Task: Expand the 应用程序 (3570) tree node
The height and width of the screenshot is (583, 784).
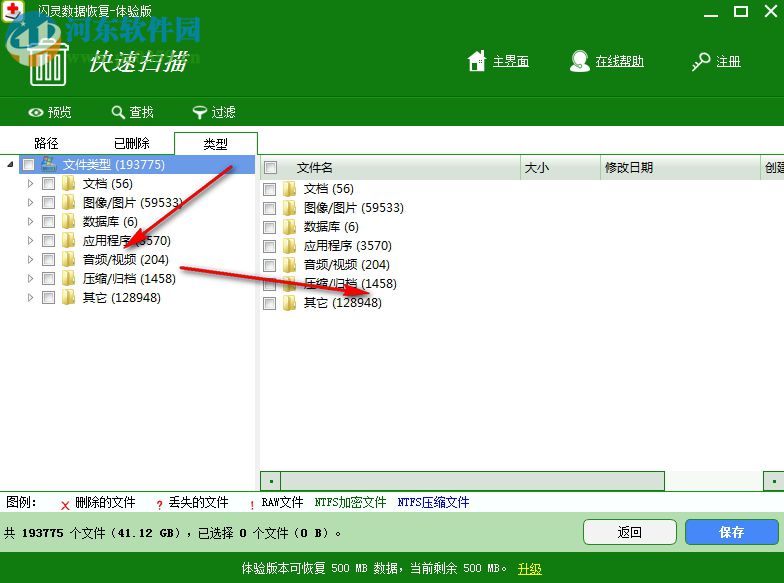Action: click(x=30, y=240)
